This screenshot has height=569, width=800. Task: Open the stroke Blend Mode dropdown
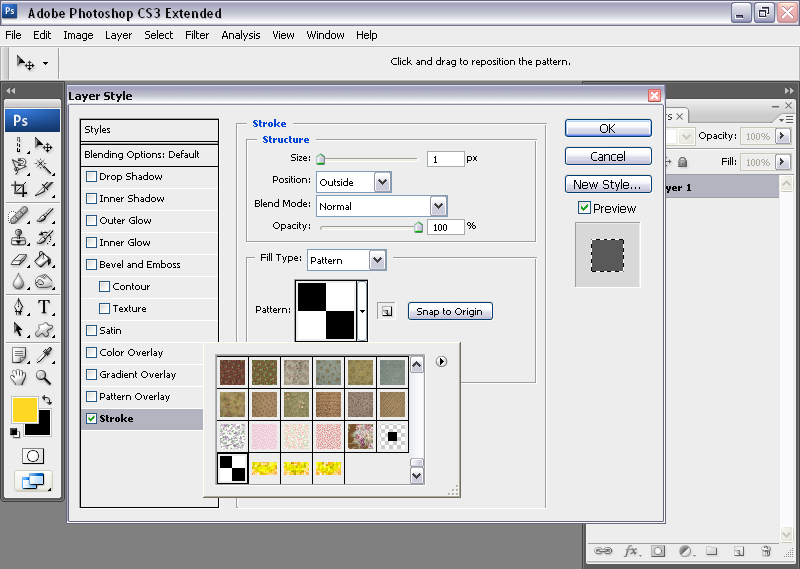[438, 206]
